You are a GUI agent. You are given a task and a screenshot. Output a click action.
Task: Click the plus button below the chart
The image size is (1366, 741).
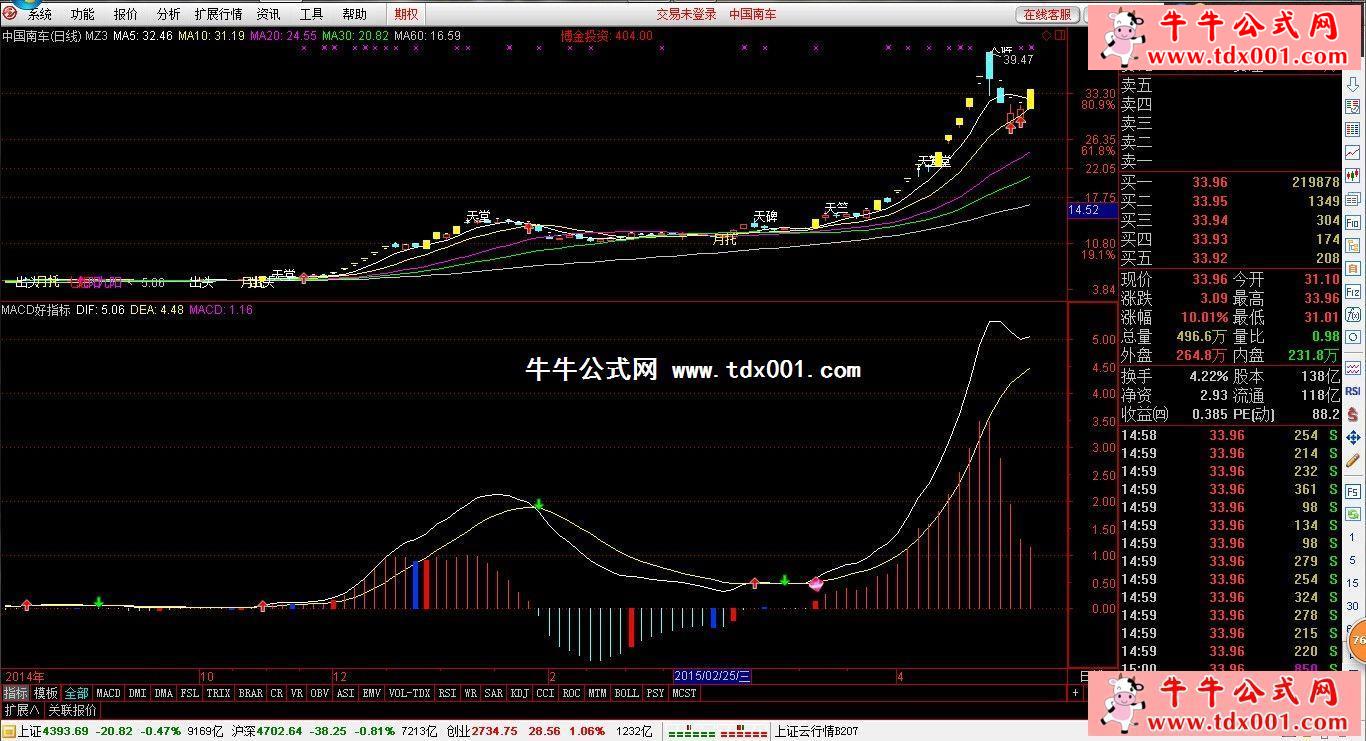pyautogui.click(x=1076, y=692)
